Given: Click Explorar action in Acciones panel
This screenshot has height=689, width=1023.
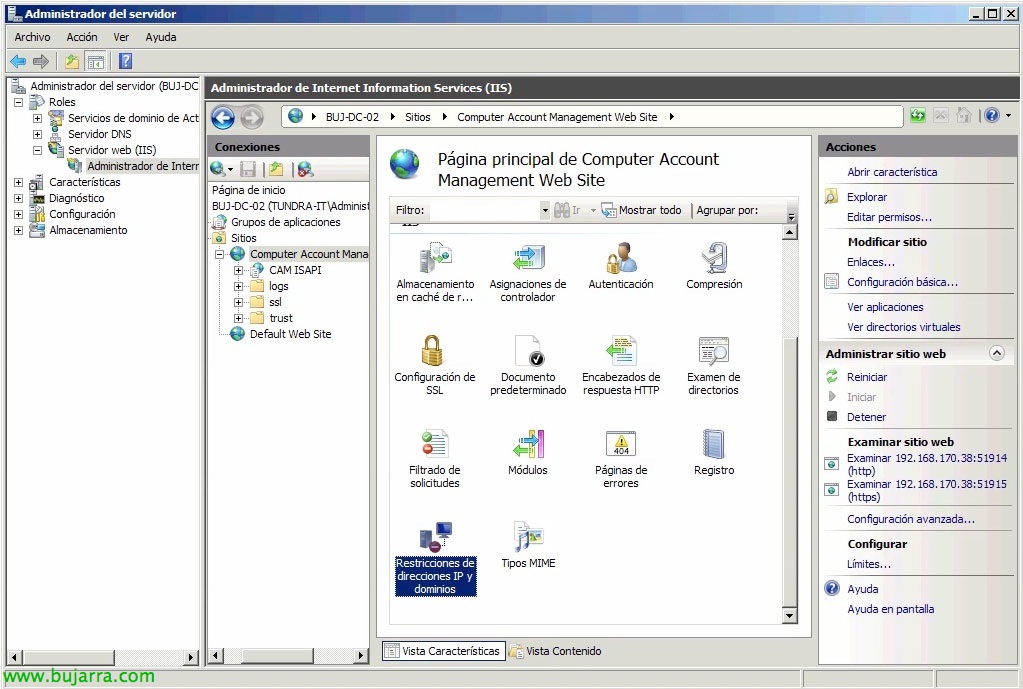Looking at the screenshot, I should tap(867, 197).
